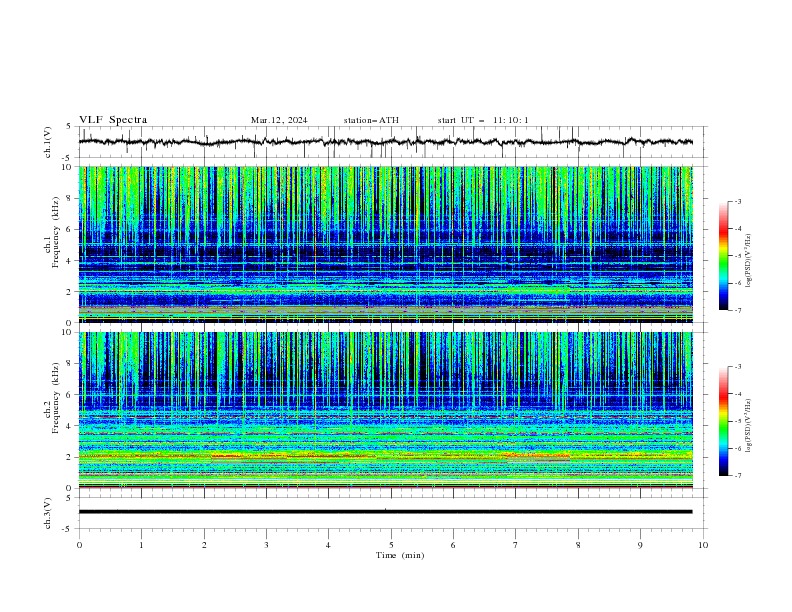This screenshot has height=612, width=792.
Task: Click the ch.1 colorbar log(PSD) label
Action: coord(749,261)
